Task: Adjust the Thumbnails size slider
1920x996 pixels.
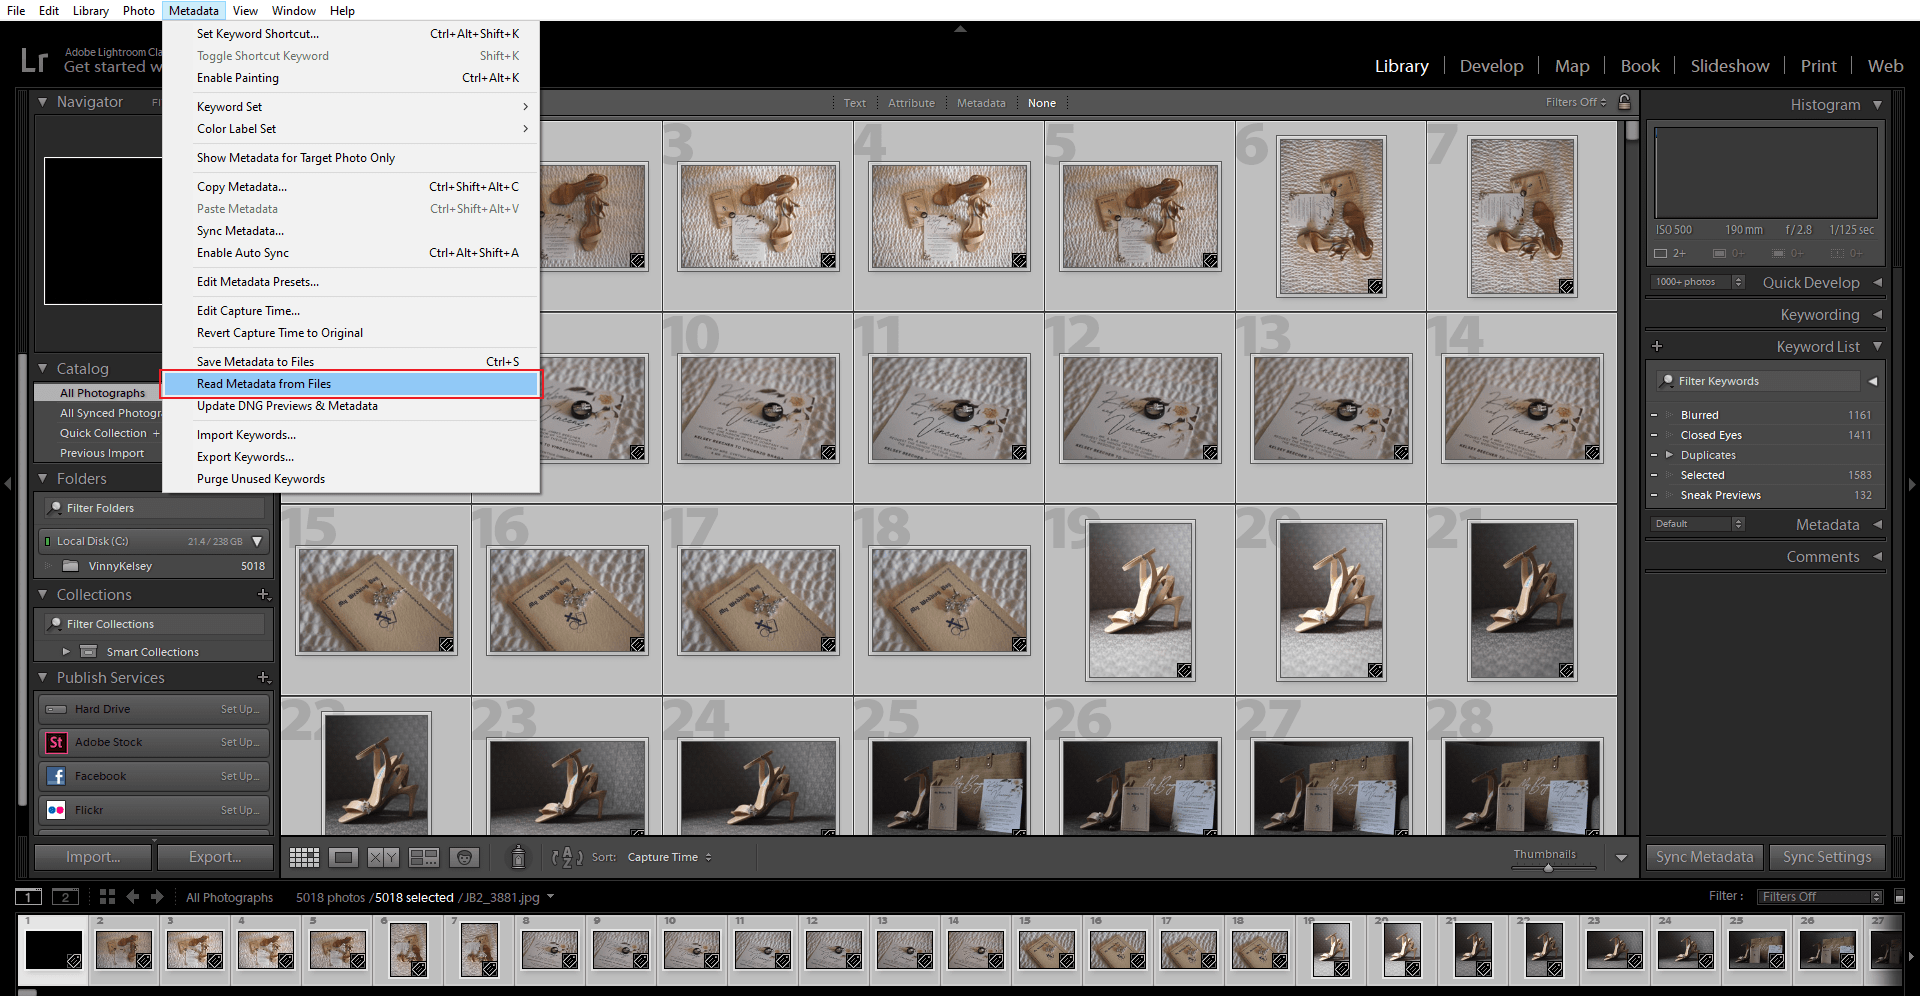Action: pyautogui.click(x=1548, y=868)
